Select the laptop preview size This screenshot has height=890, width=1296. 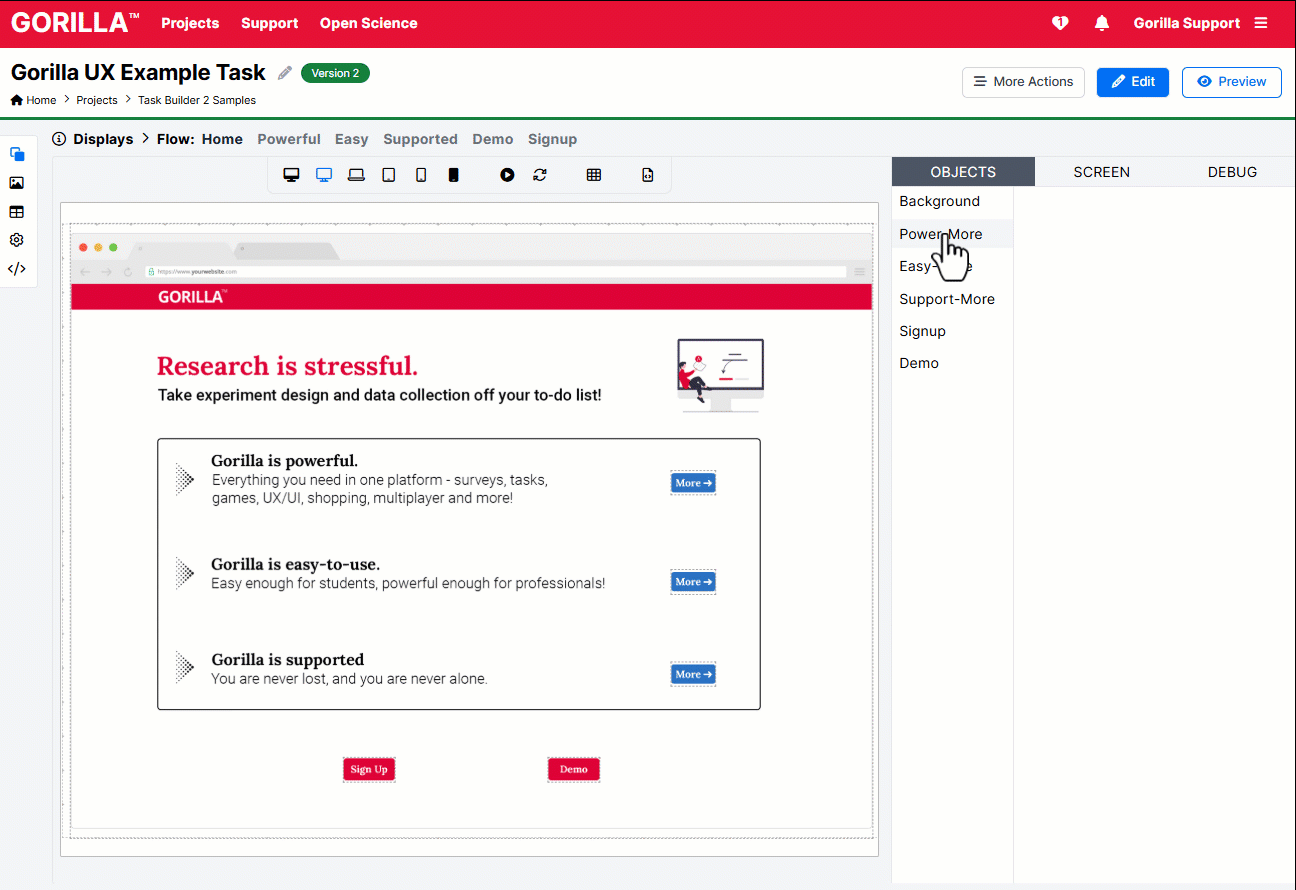coord(356,175)
